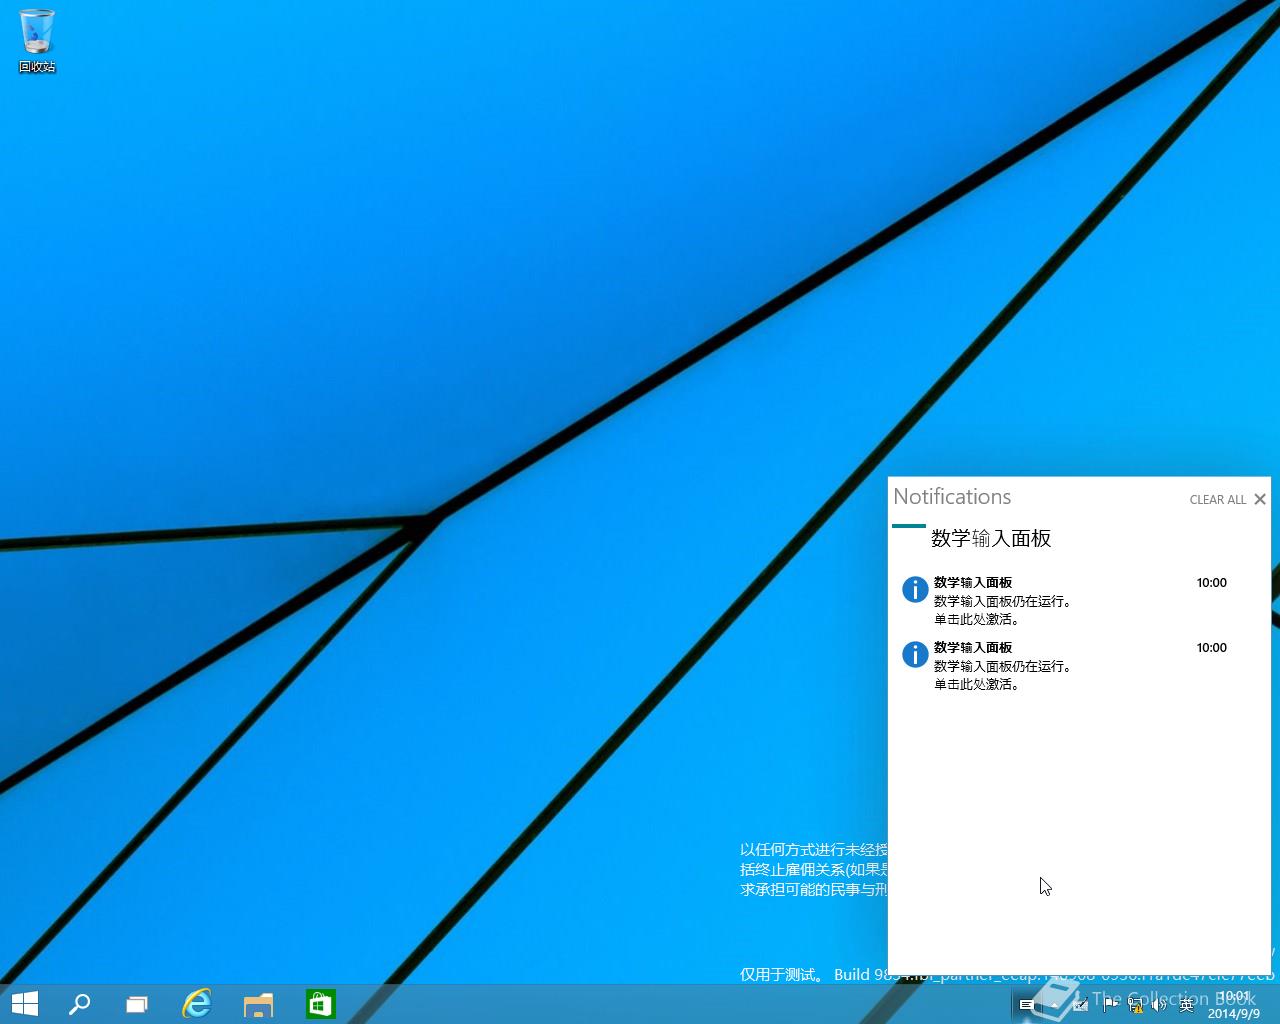This screenshot has width=1280, height=1024.
Task: Click the Search icon on the taskbar
Action: 80,1003
